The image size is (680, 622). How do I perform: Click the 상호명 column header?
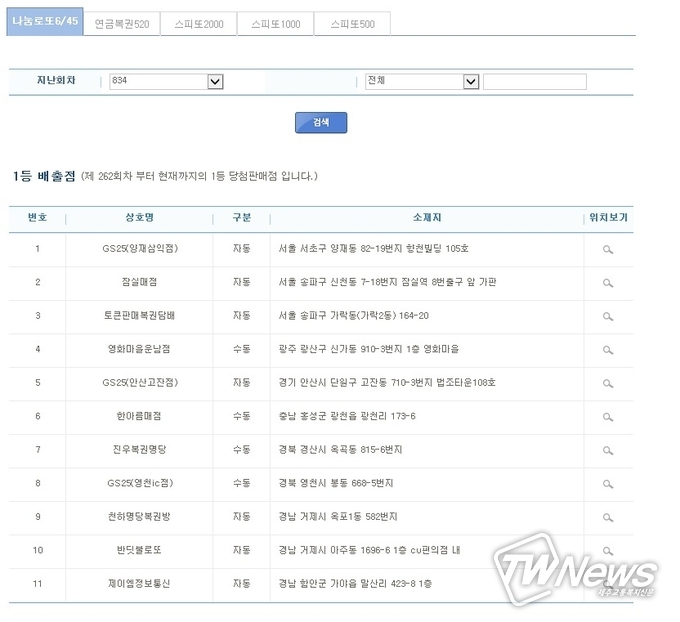click(x=139, y=218)
